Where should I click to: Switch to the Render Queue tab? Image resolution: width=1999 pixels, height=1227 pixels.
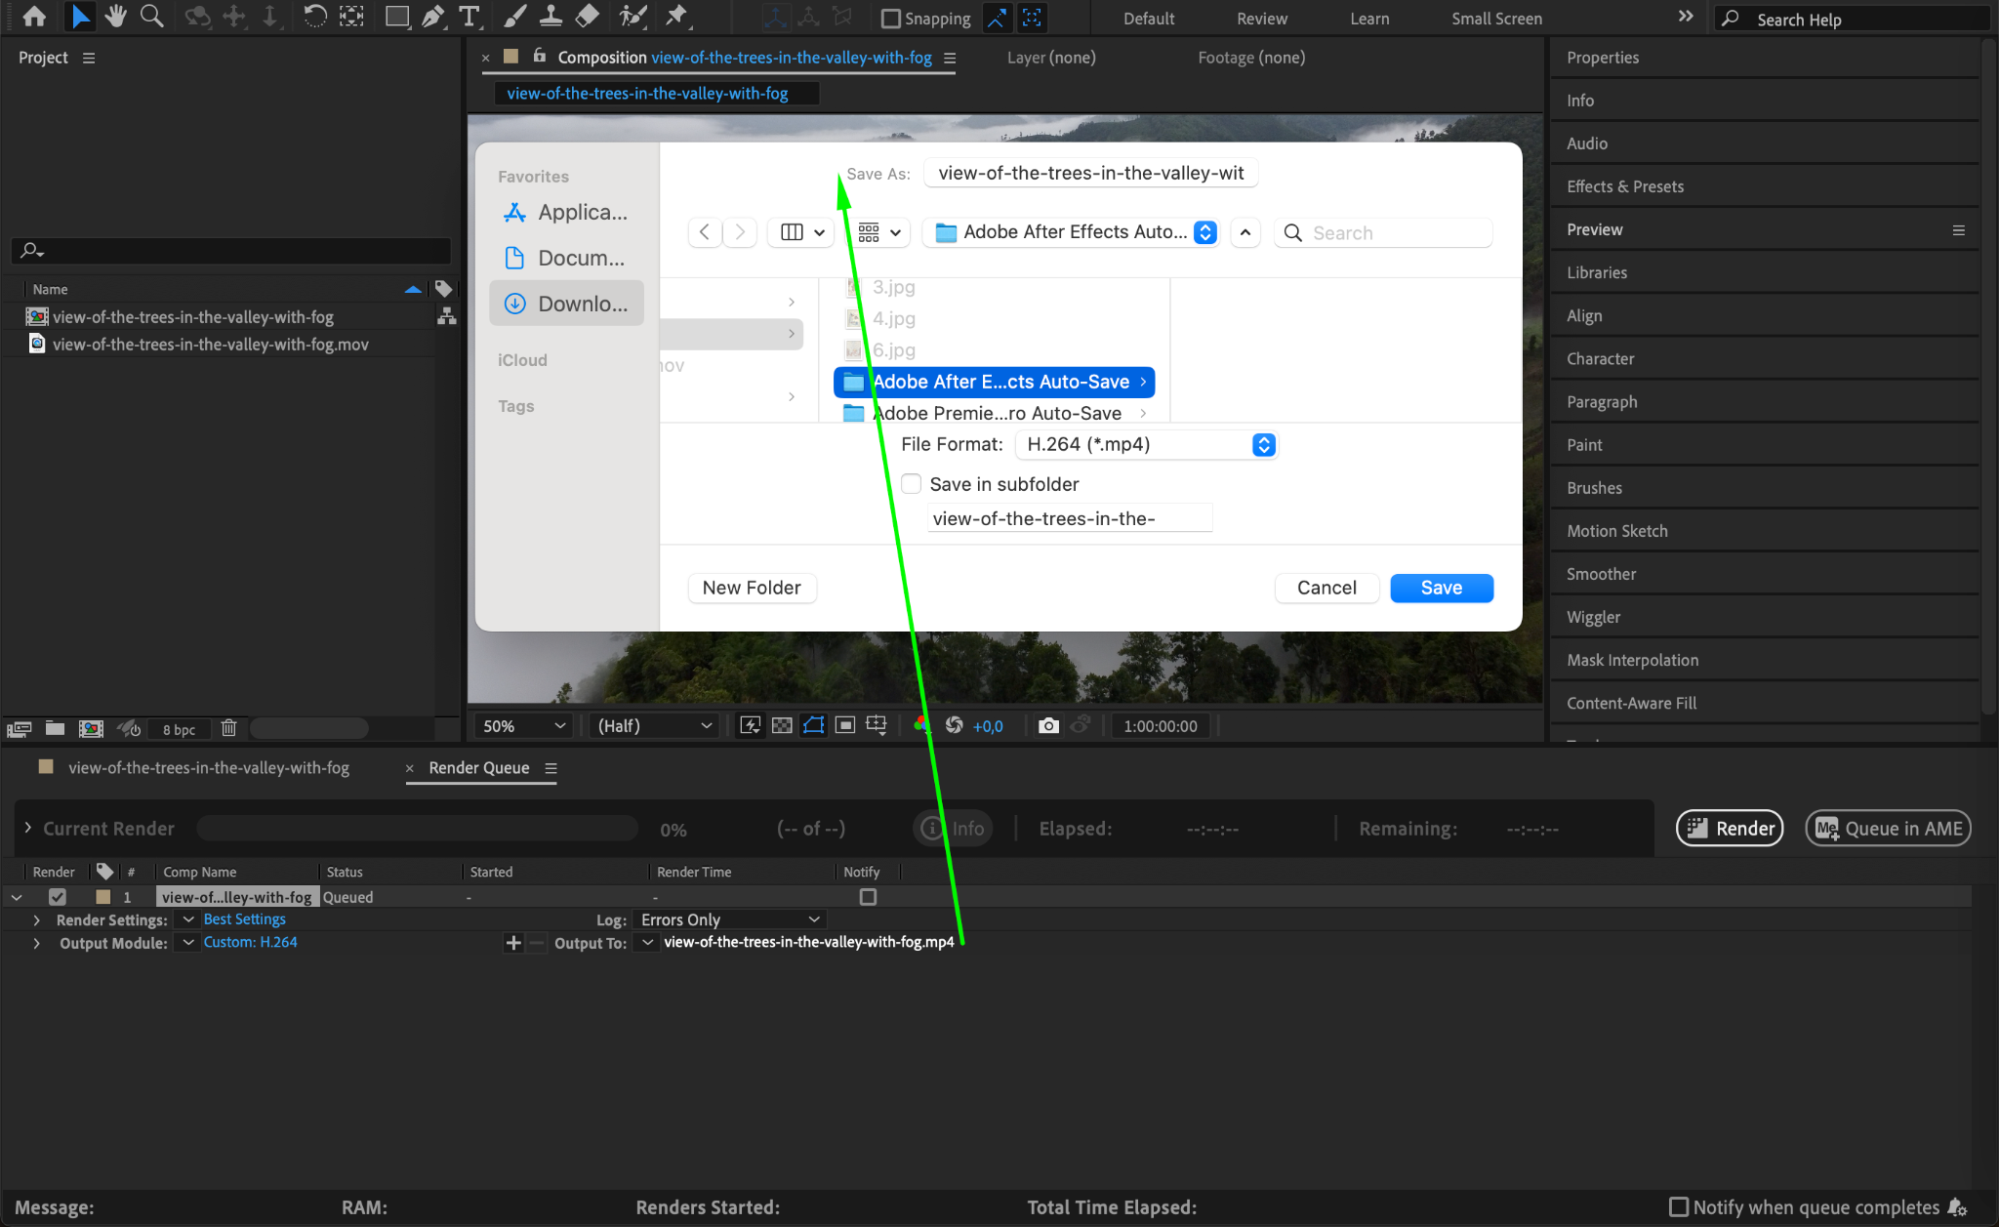pyautogui.click(x=479, y=768)
